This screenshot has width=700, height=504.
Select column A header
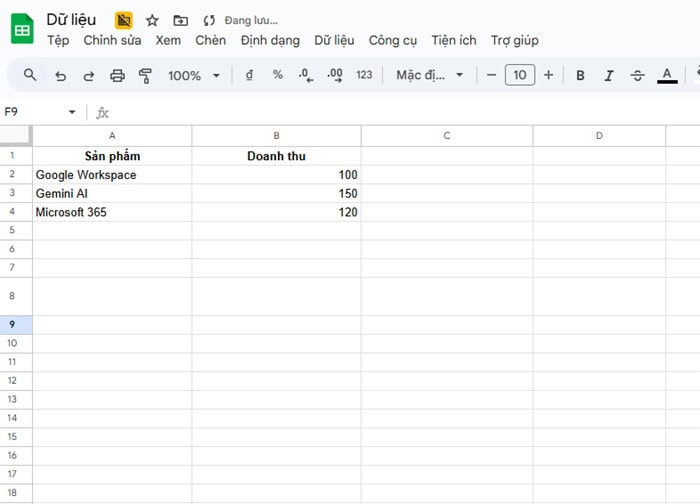(112, 136)
